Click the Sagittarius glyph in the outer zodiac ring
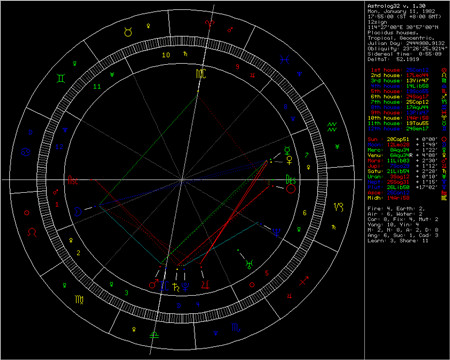Image resolution: width=450 pixels, height=360 pixels. pos(304,281)
